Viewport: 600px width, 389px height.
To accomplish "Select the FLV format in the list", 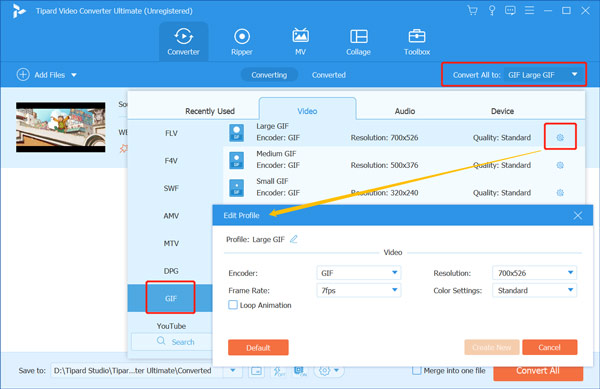I will (x=171, y=133).
